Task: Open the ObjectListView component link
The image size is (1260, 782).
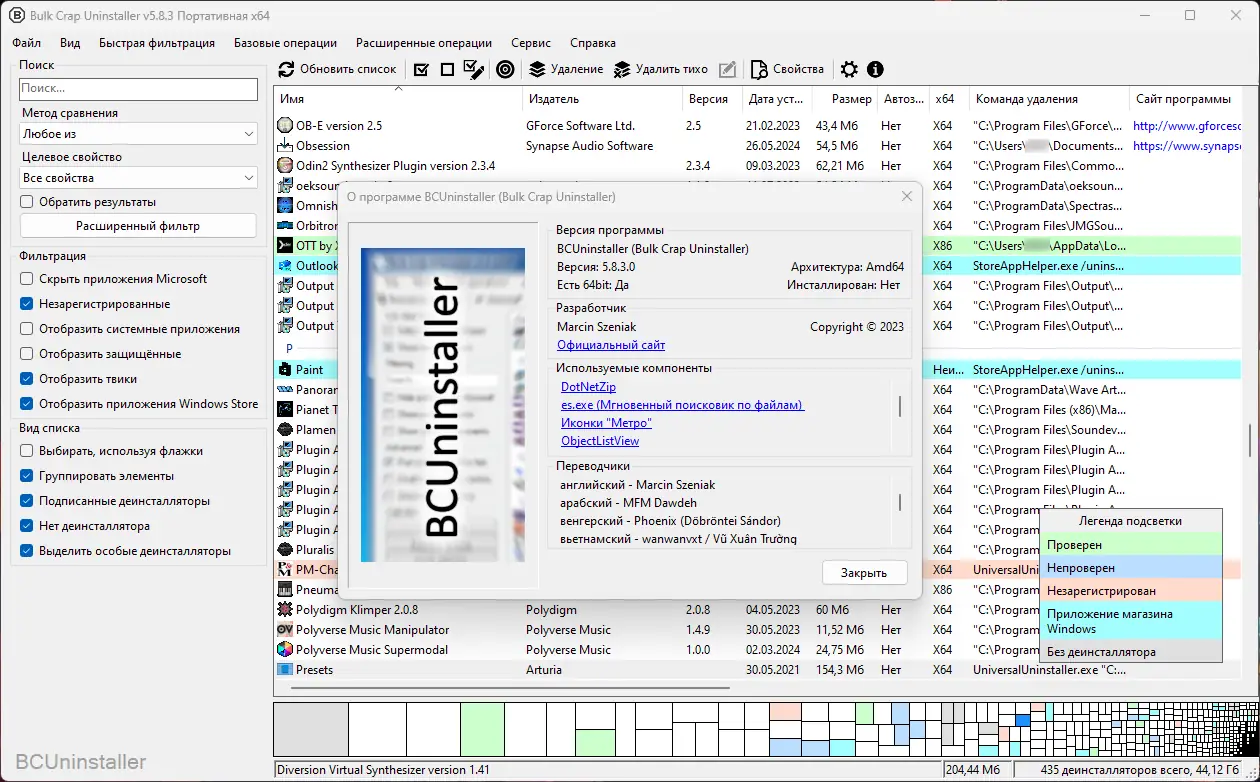Action: [x=600, y=441]
